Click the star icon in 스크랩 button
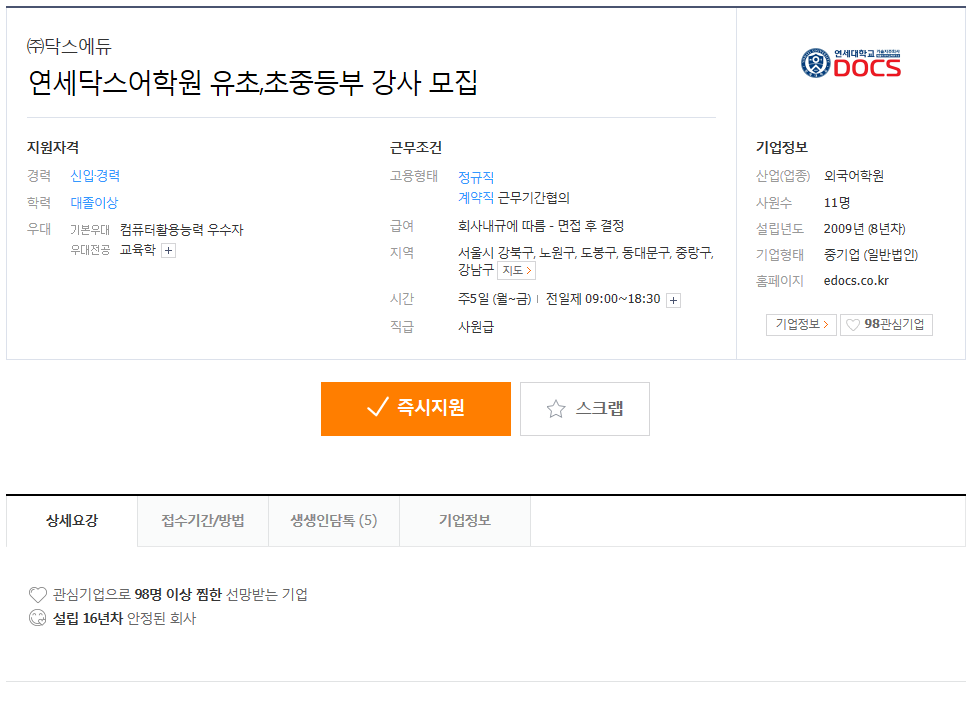Image resolution: width=972 pixels, height=712 pixels. click(556, 409)
